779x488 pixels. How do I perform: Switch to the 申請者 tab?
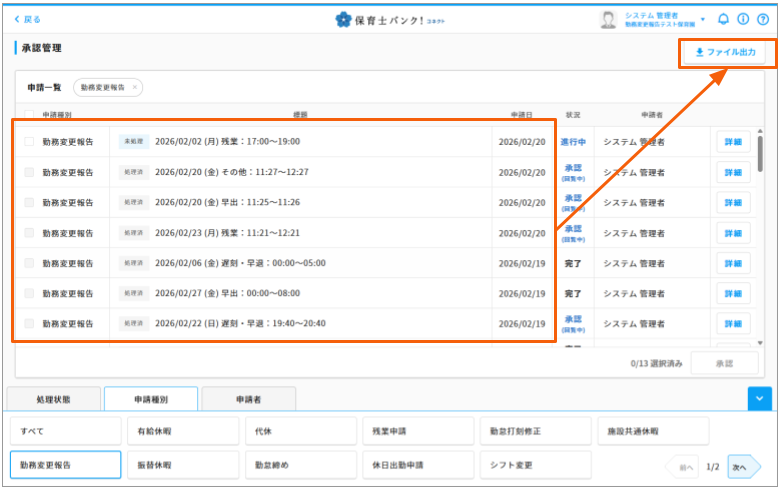[x=248, y=399]
